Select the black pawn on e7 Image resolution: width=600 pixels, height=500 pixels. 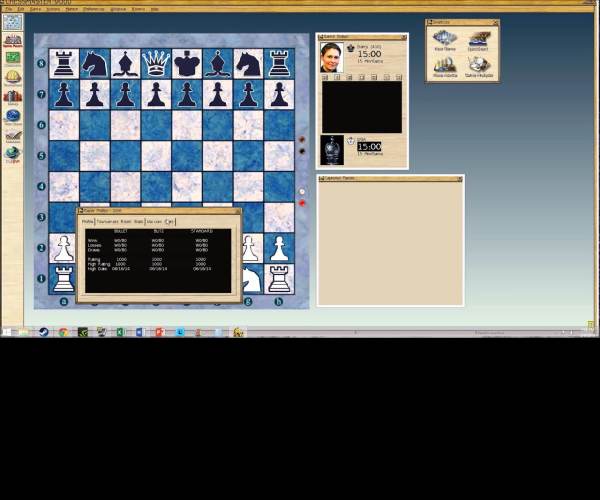tap(187, 94)
